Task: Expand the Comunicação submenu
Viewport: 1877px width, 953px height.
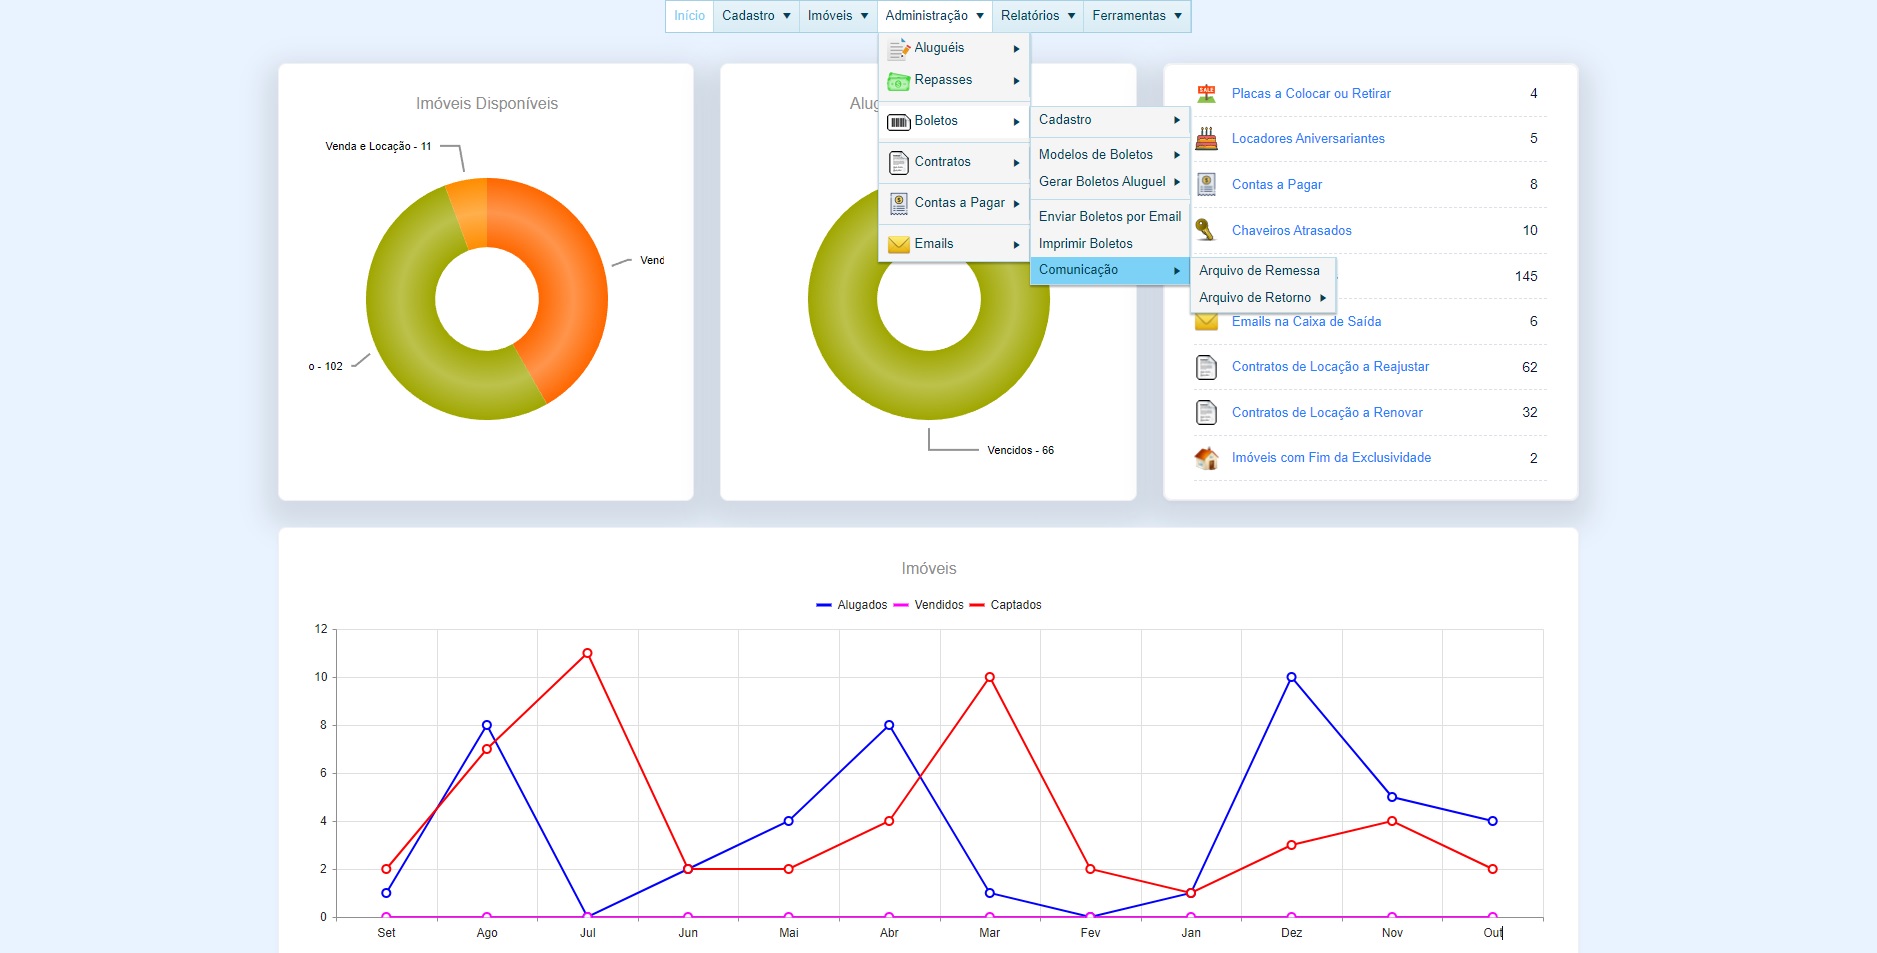Action: tap(1110, 270)
